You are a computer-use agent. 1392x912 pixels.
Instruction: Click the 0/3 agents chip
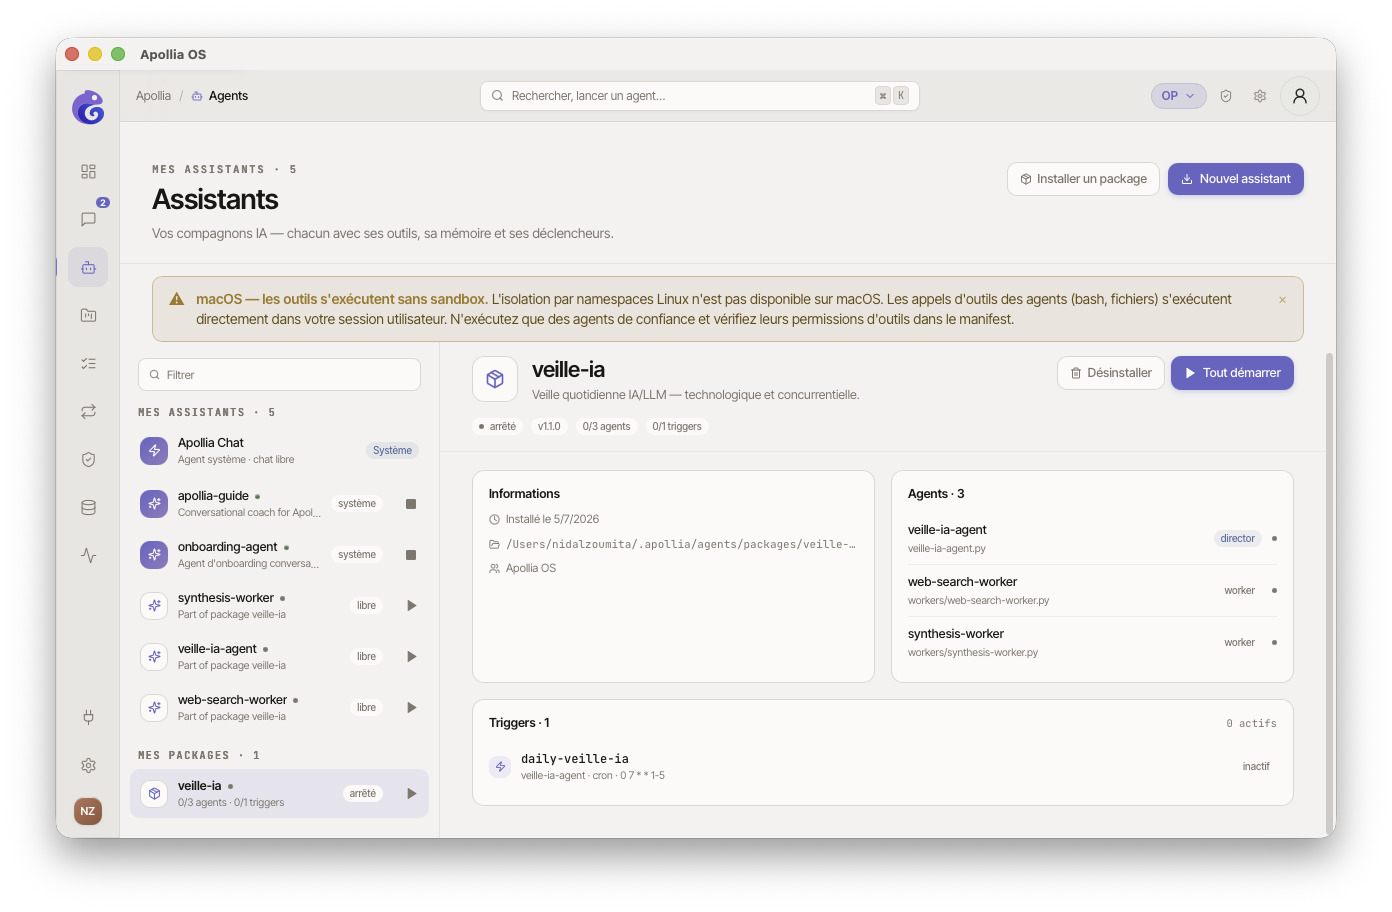tap(606, 426)
